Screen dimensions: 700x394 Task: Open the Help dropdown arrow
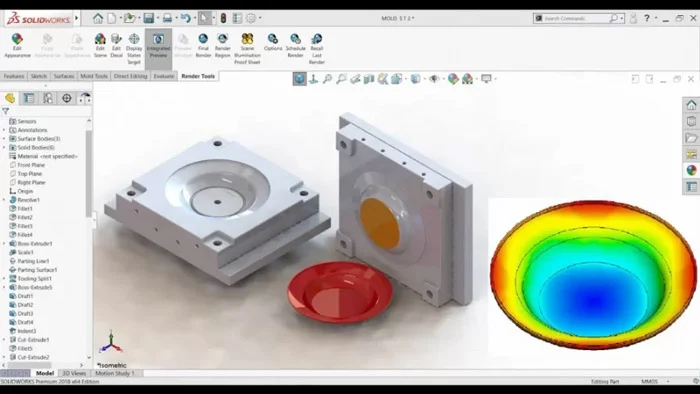(656, 18)
